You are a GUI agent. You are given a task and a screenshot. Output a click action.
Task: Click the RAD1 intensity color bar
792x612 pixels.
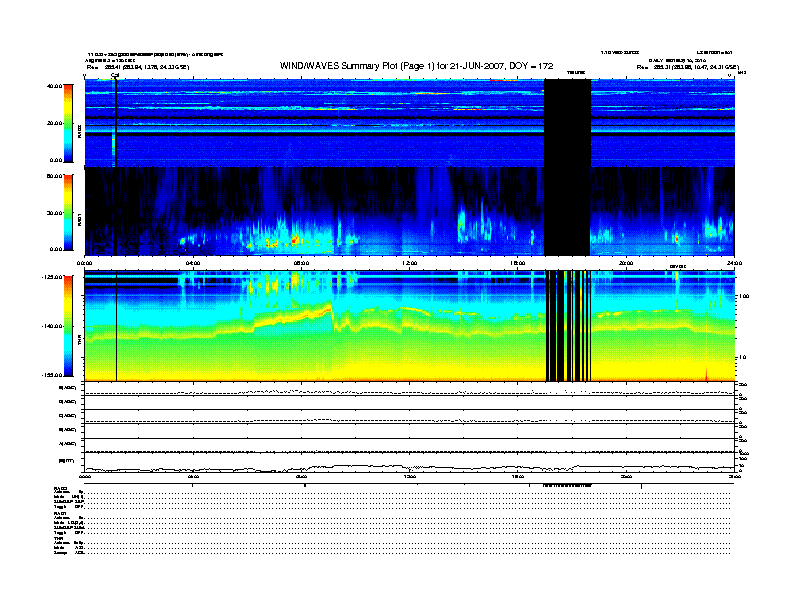68,213
